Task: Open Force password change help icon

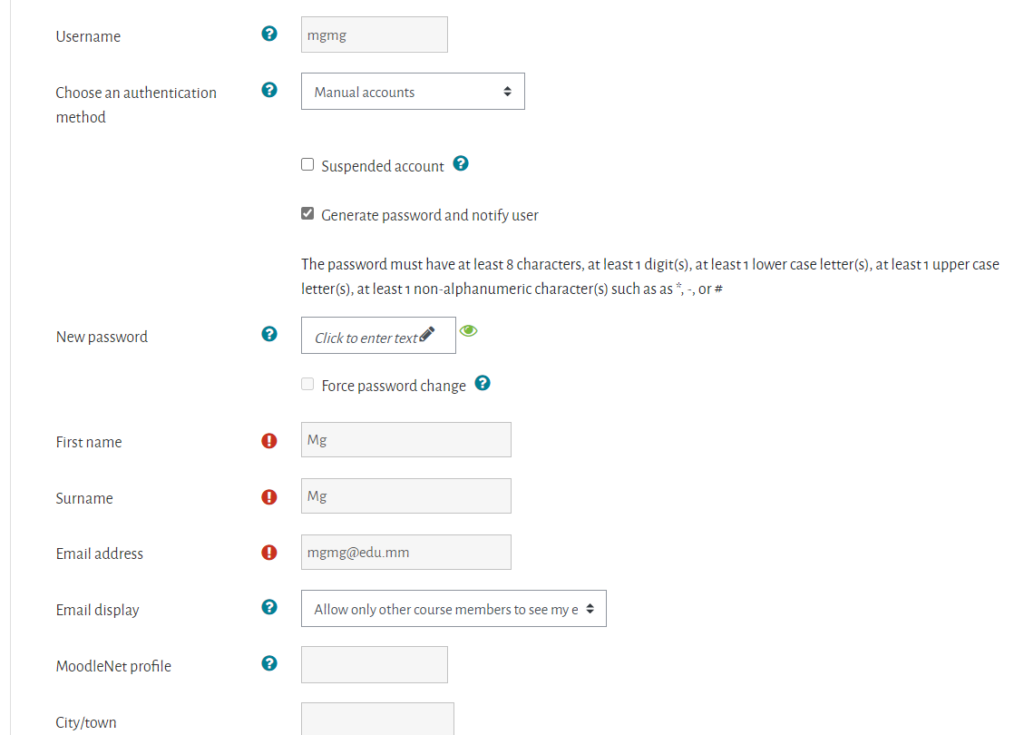Action: pyautogui.click(x=483, y=383)
